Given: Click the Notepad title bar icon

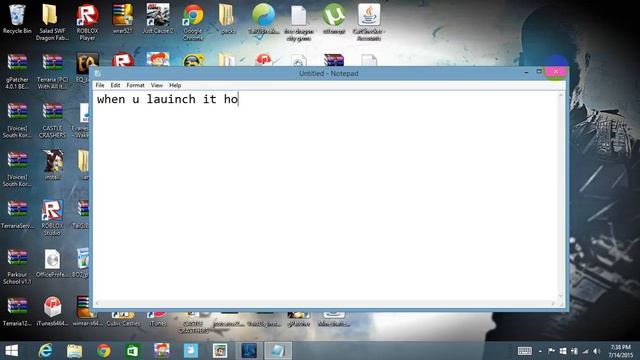Looking at the screenshot, I should tap(97, 73).
